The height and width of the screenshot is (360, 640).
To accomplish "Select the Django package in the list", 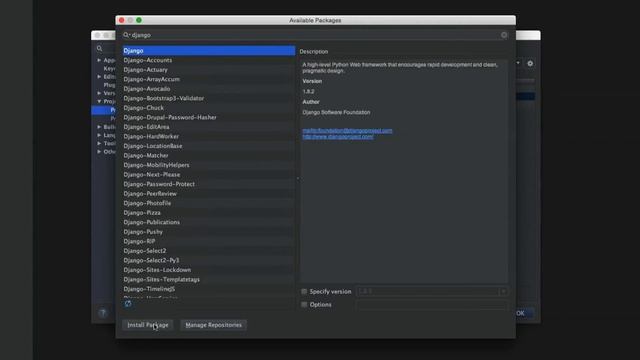I will tap(209, 51).
